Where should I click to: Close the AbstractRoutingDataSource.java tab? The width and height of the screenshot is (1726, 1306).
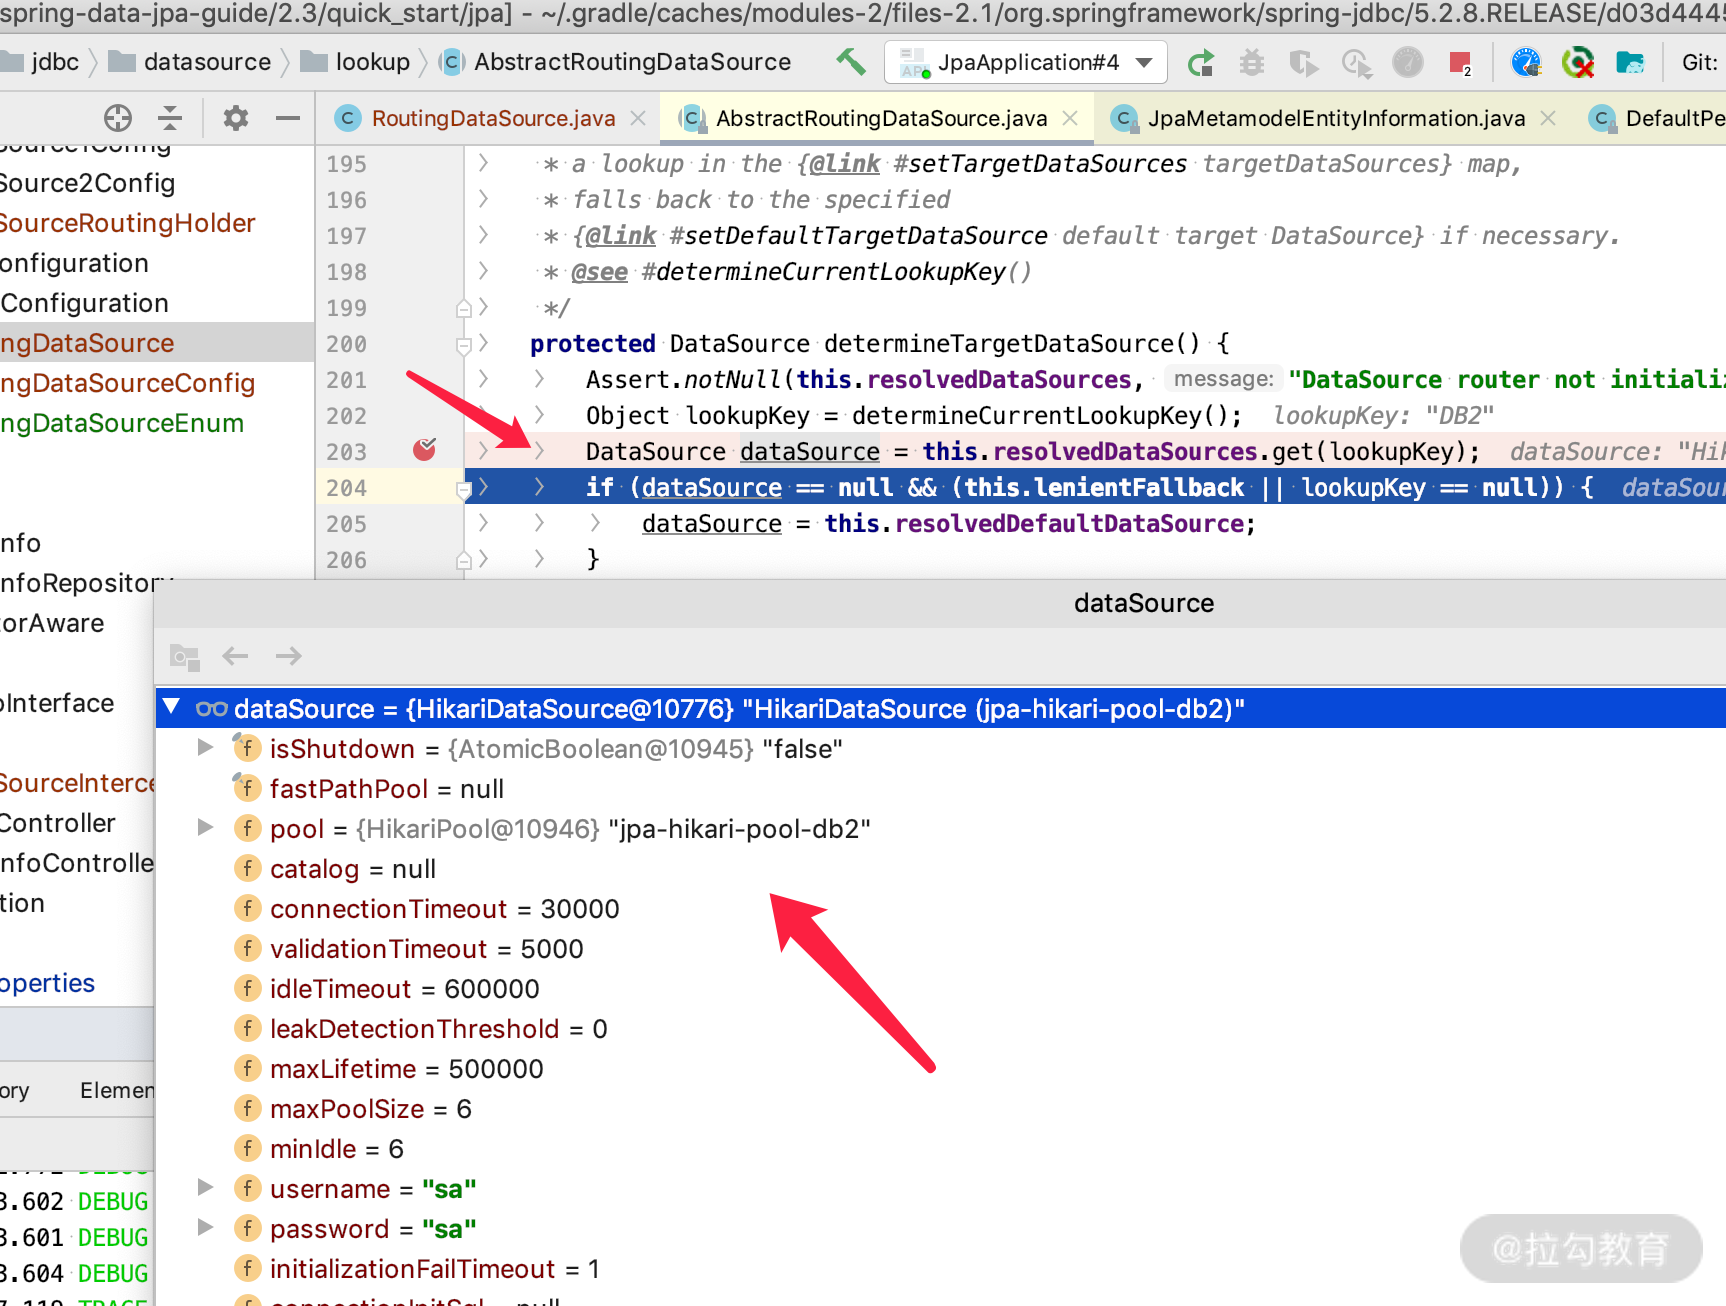[x=1070, y=118]
